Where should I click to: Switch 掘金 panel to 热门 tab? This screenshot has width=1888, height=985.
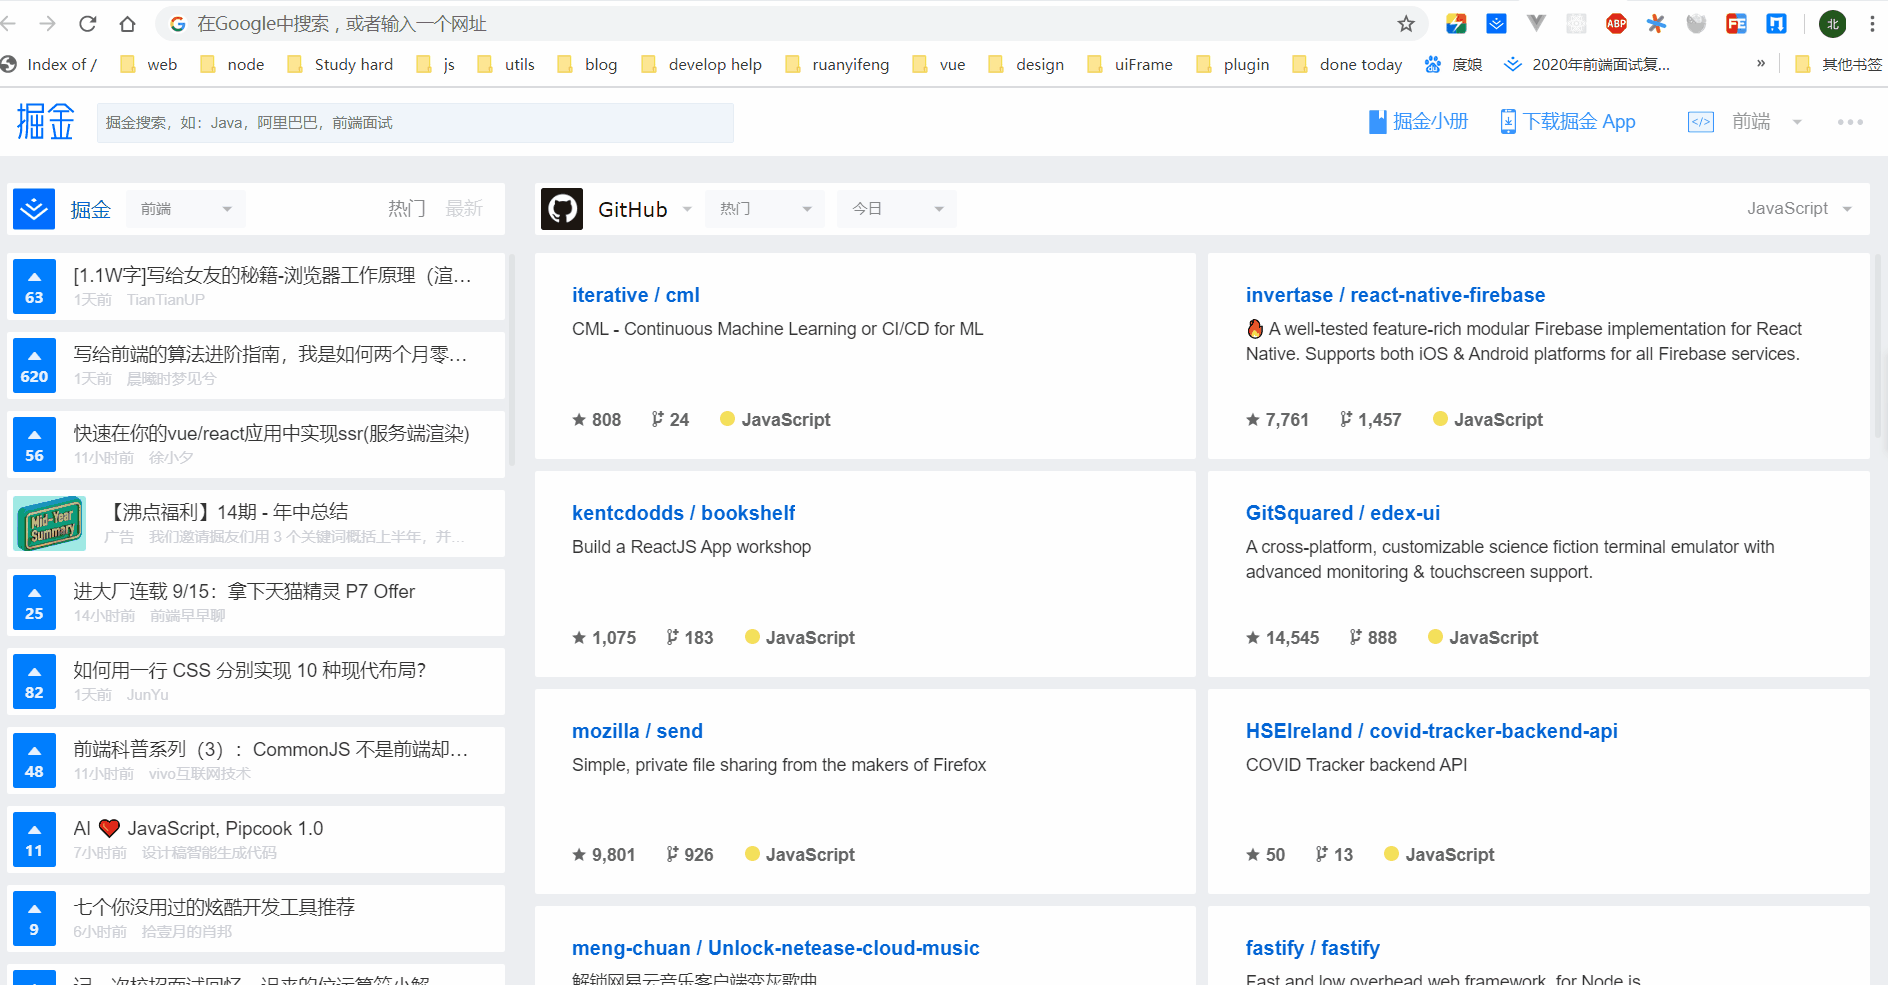click(x=407, y=208)
